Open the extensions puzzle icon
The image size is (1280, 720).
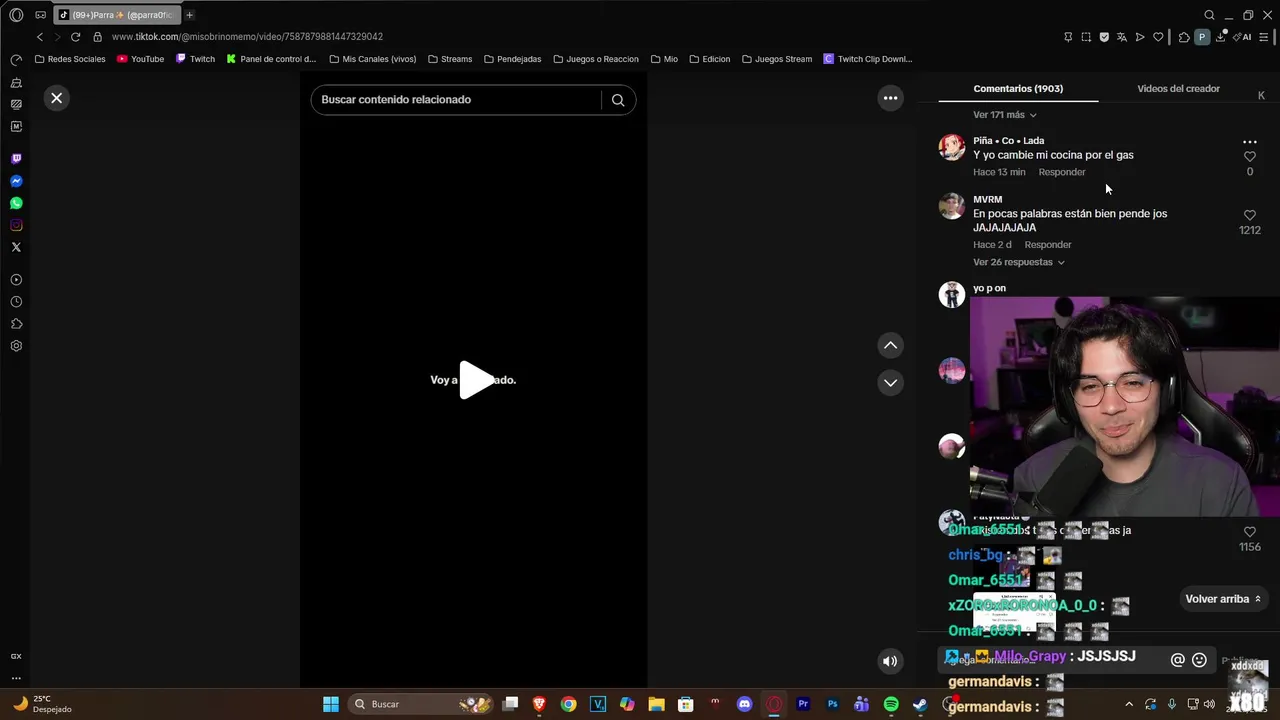(x=1184, y=37)
